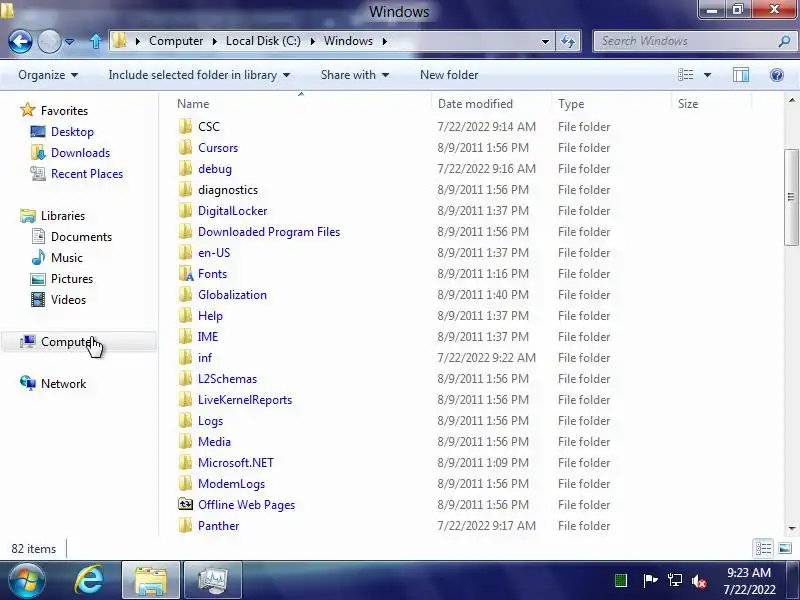Switch to details view in status bar
800x600 pixels.
pyautogui.click(x=763, y=548)
